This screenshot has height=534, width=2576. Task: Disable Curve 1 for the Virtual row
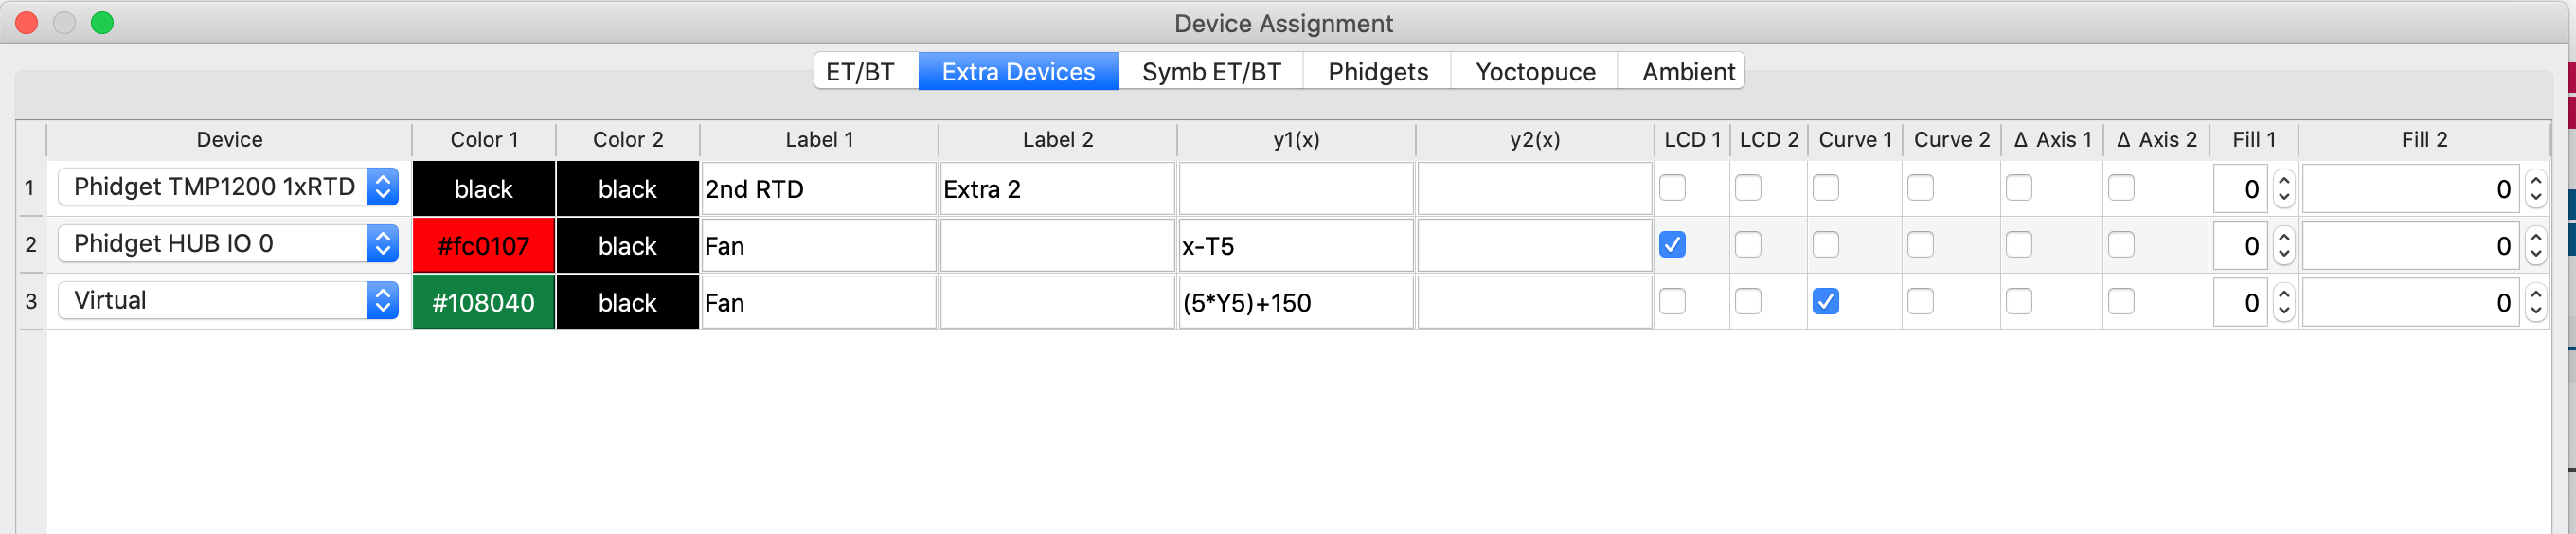pyautogui.click(x=1825, y=302)
